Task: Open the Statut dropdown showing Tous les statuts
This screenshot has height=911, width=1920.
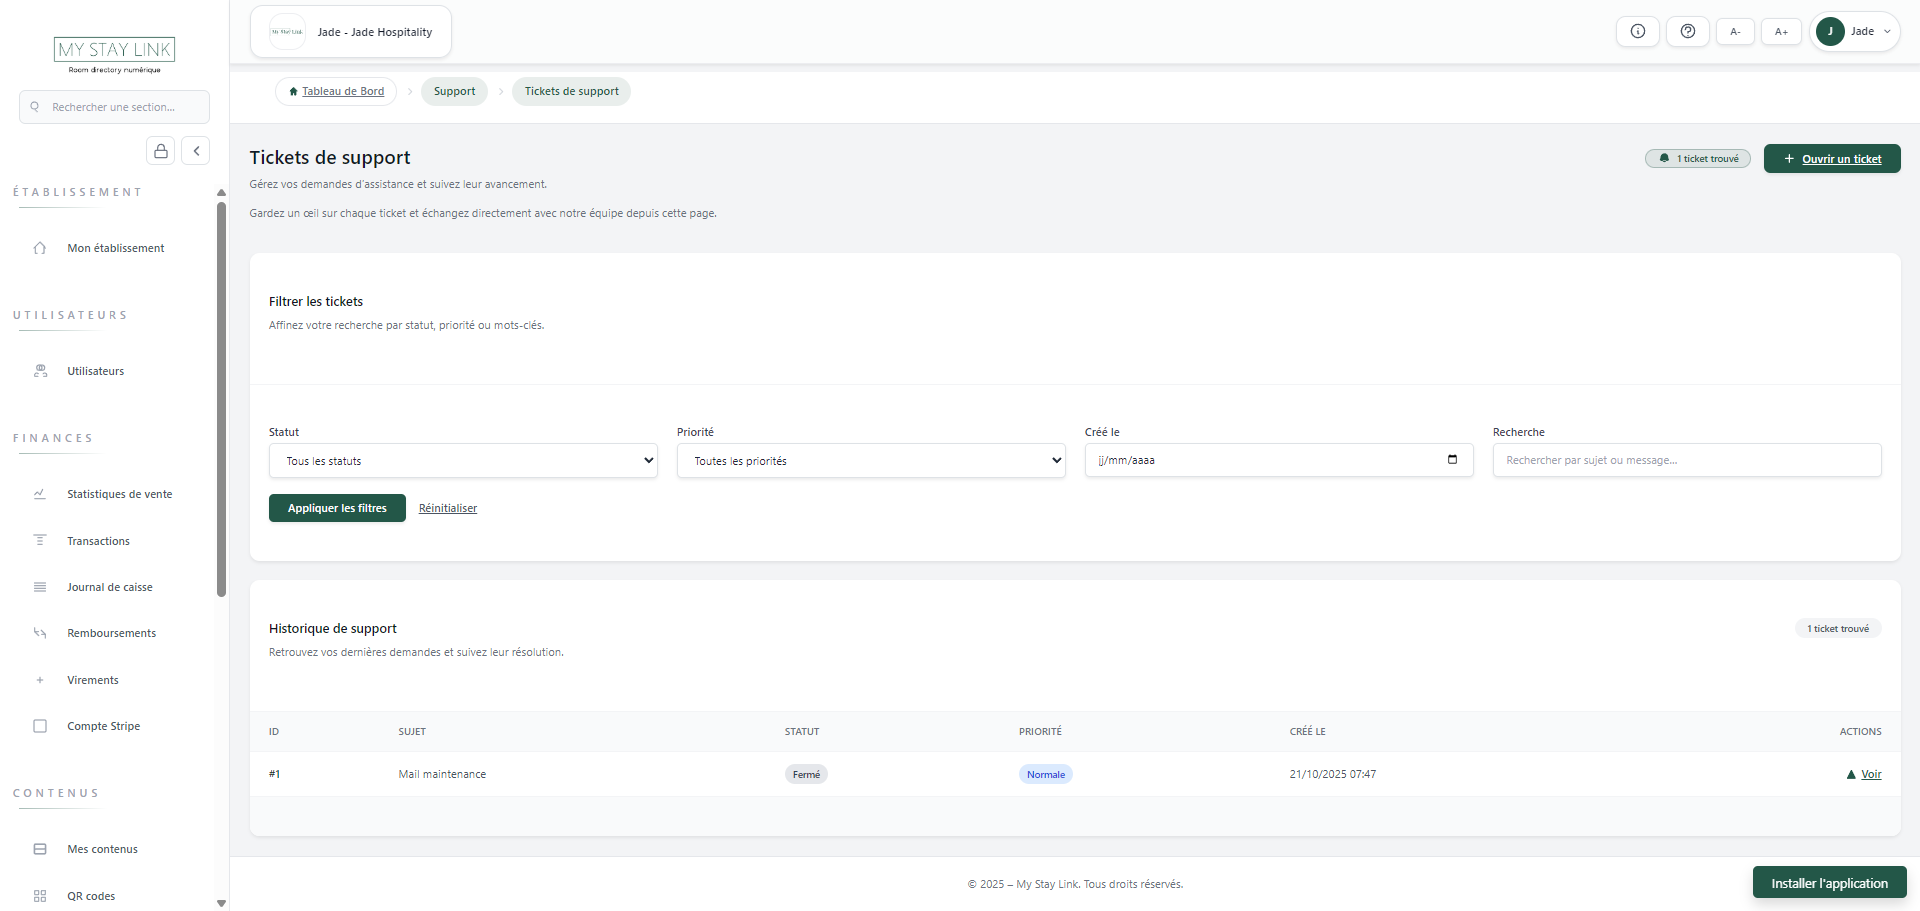Action: coord(463,460)
